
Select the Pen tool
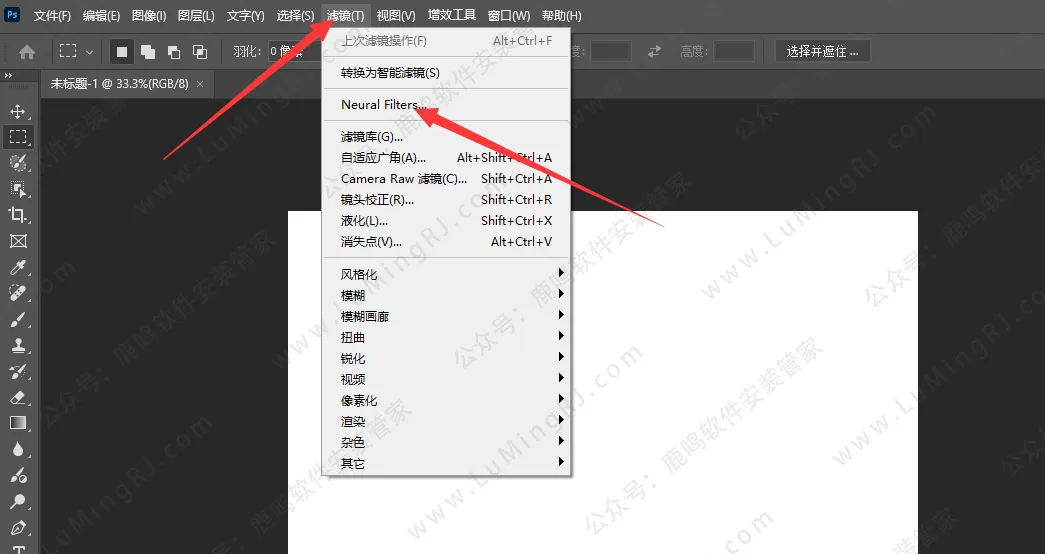(18, 528)
